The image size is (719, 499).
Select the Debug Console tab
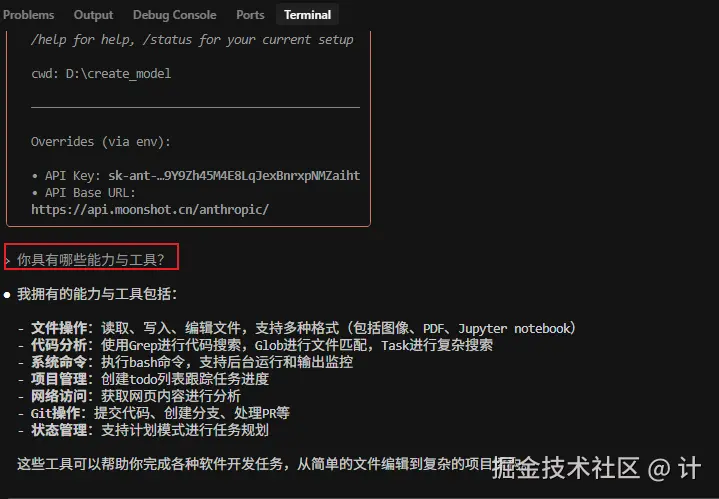coord(174,15)
